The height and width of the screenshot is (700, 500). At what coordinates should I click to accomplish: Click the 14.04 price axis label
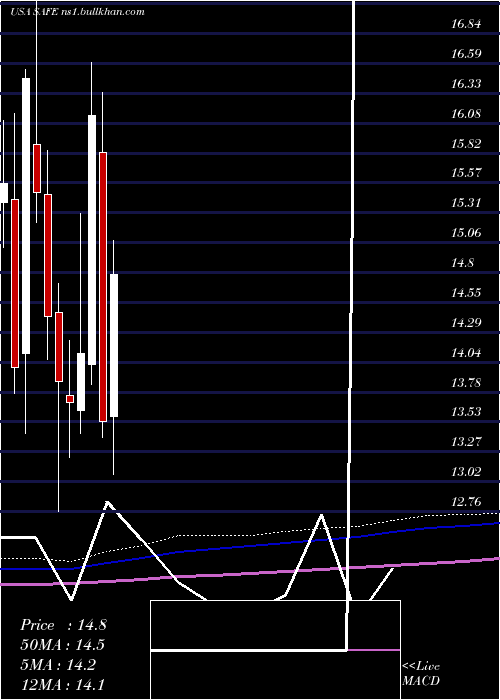pyautogui.click(x=466, y=353)
